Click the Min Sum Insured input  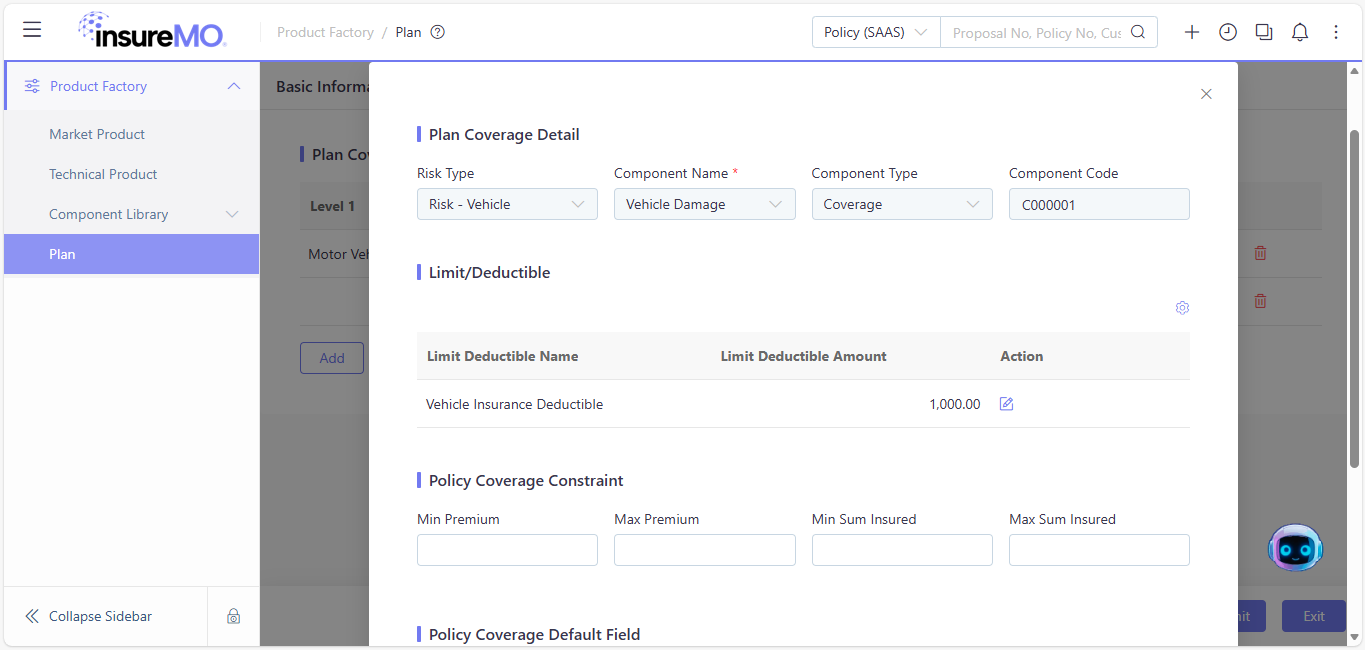coord(902,550)
